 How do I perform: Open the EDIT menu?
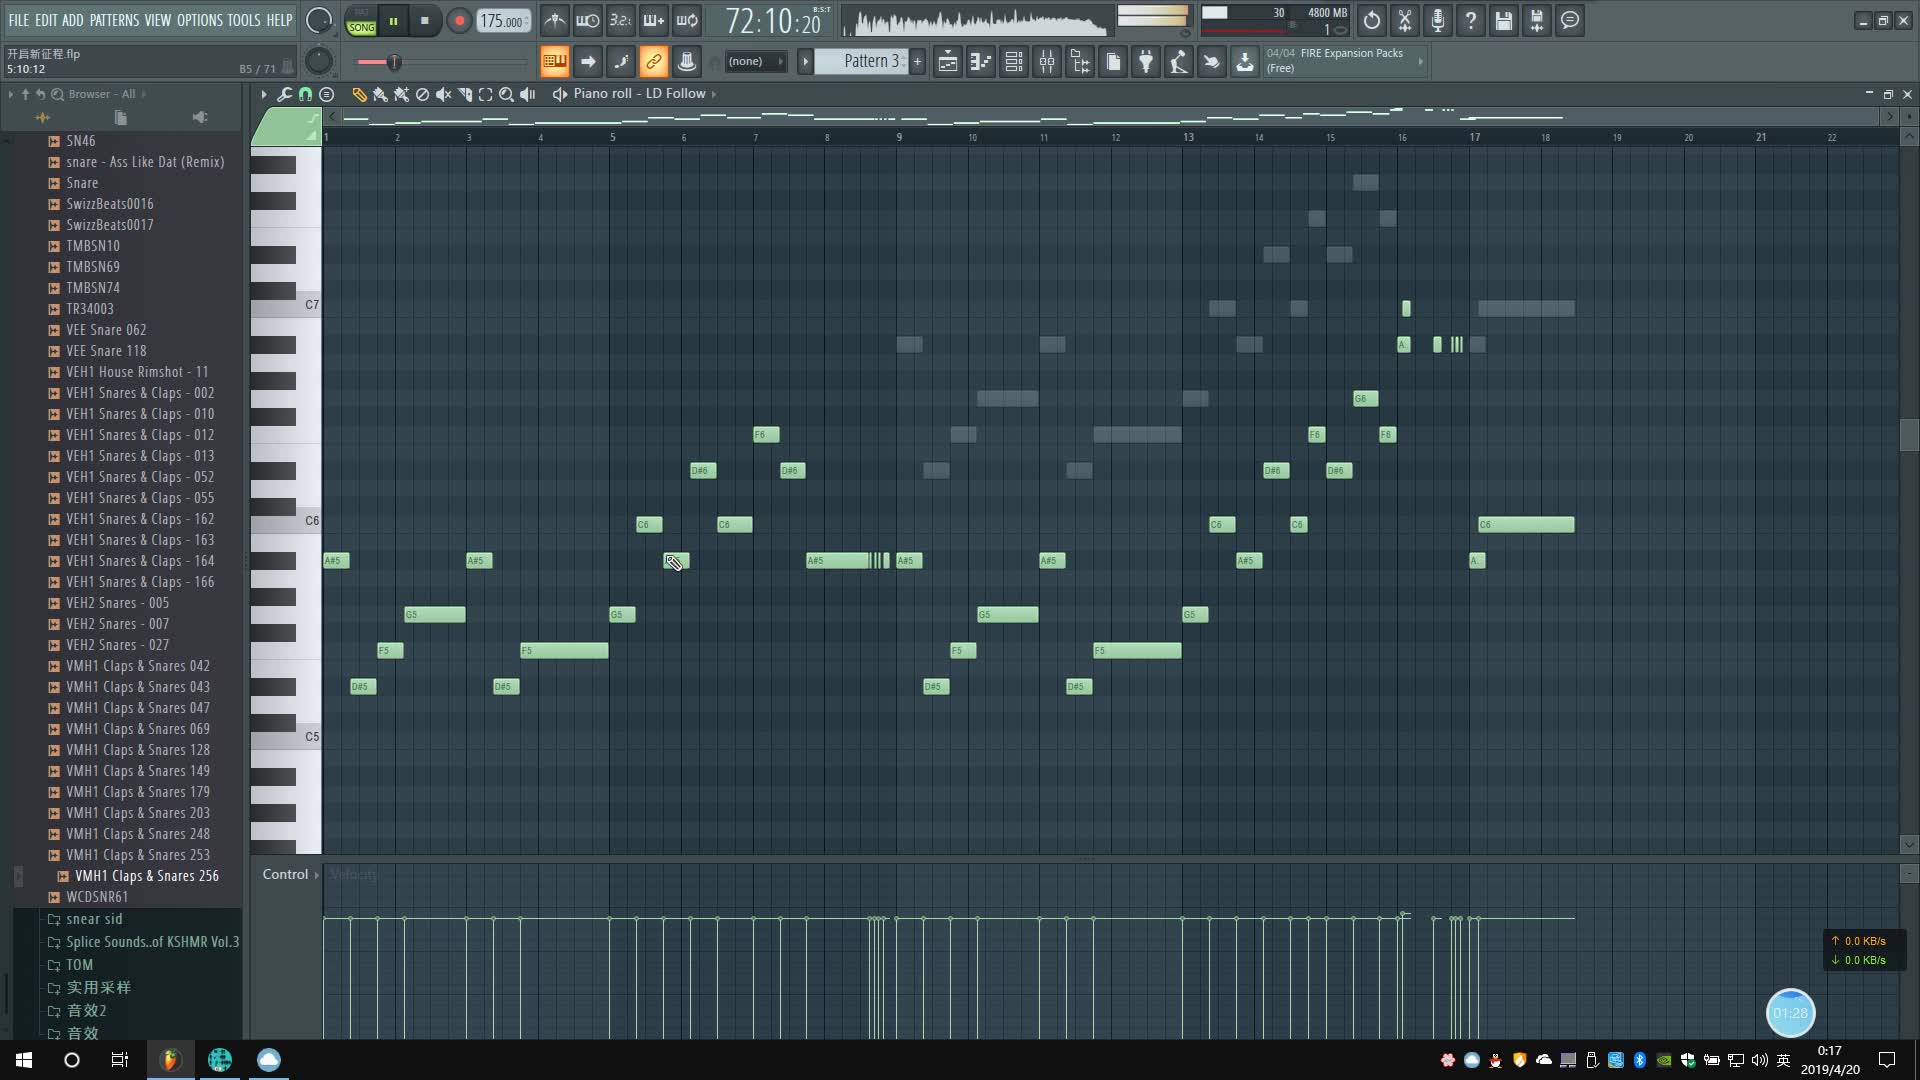click(x=46, y=20)
